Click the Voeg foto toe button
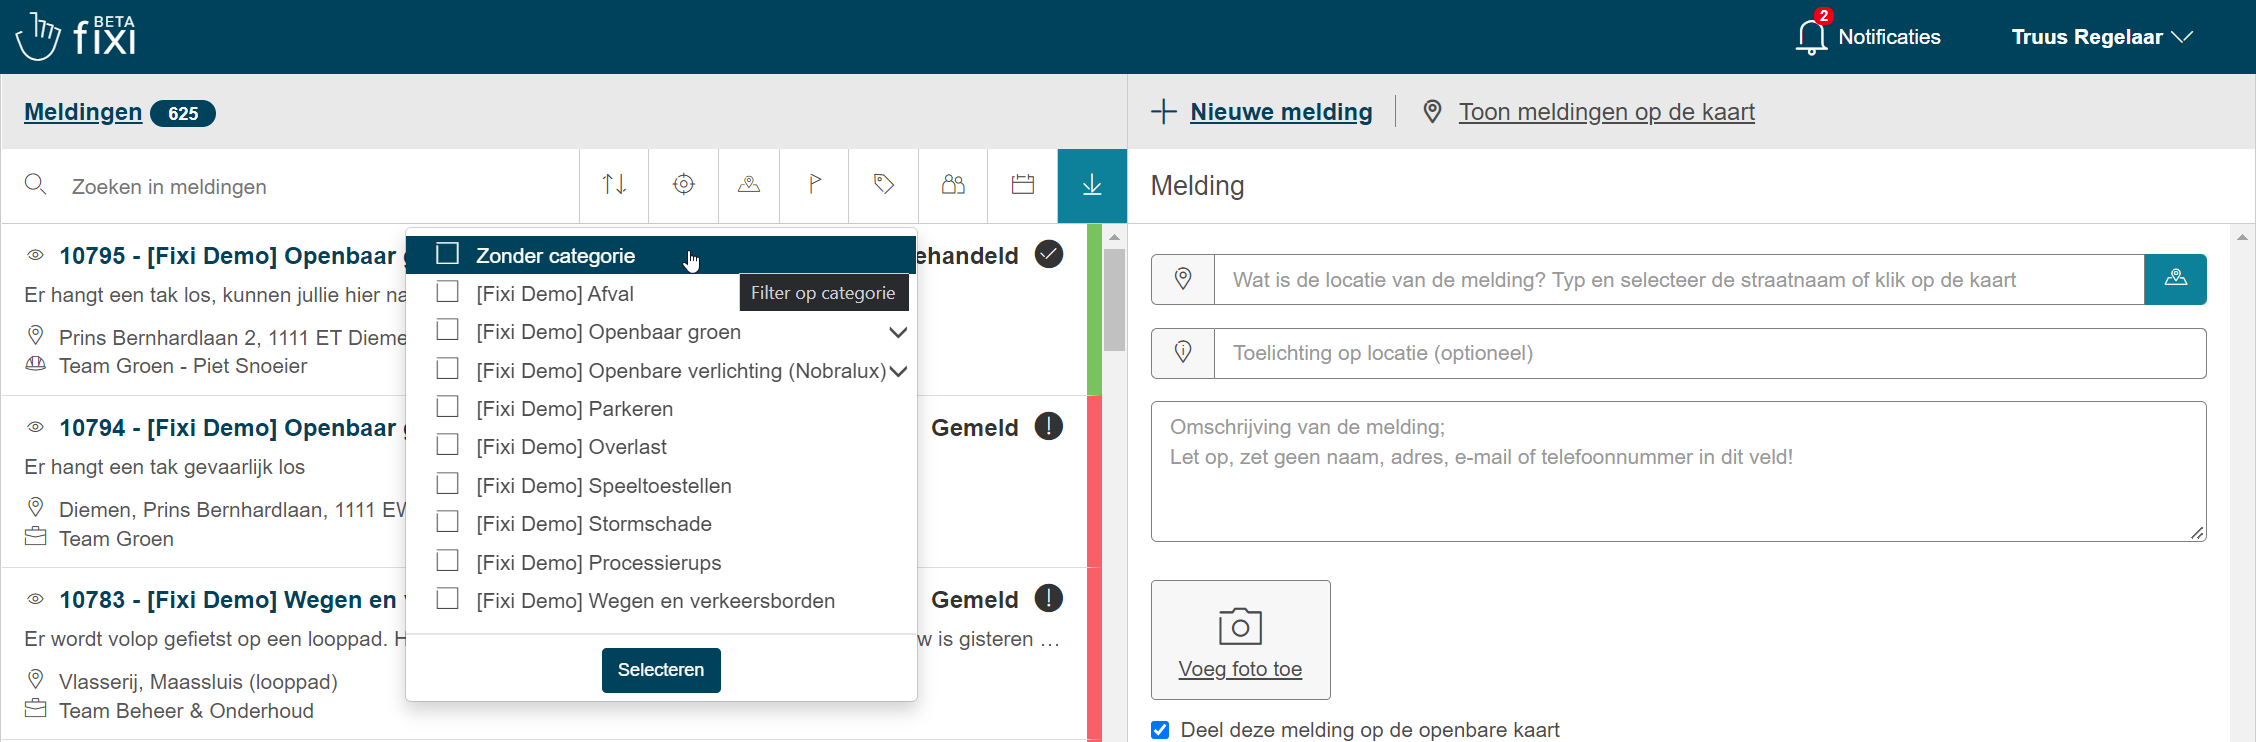 pos(1240,640)
